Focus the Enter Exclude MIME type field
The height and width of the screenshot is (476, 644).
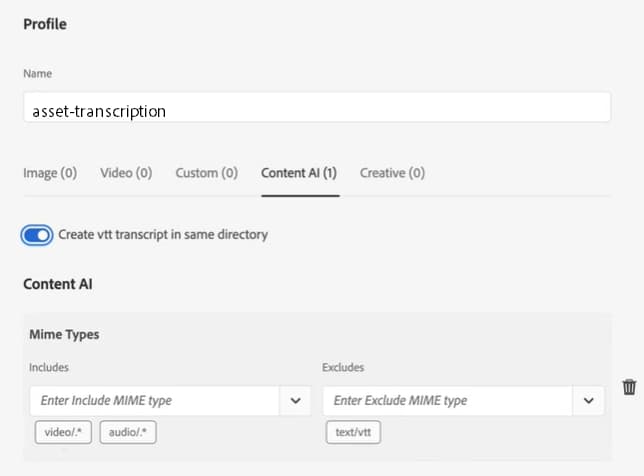click(446, 401)
